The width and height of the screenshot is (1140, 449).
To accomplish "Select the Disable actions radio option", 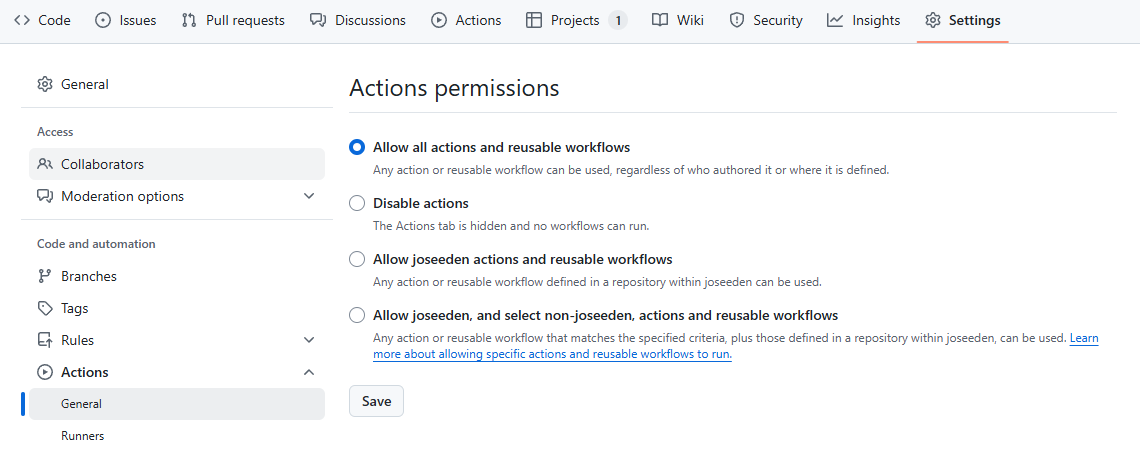I will click(x=357, y=203).
